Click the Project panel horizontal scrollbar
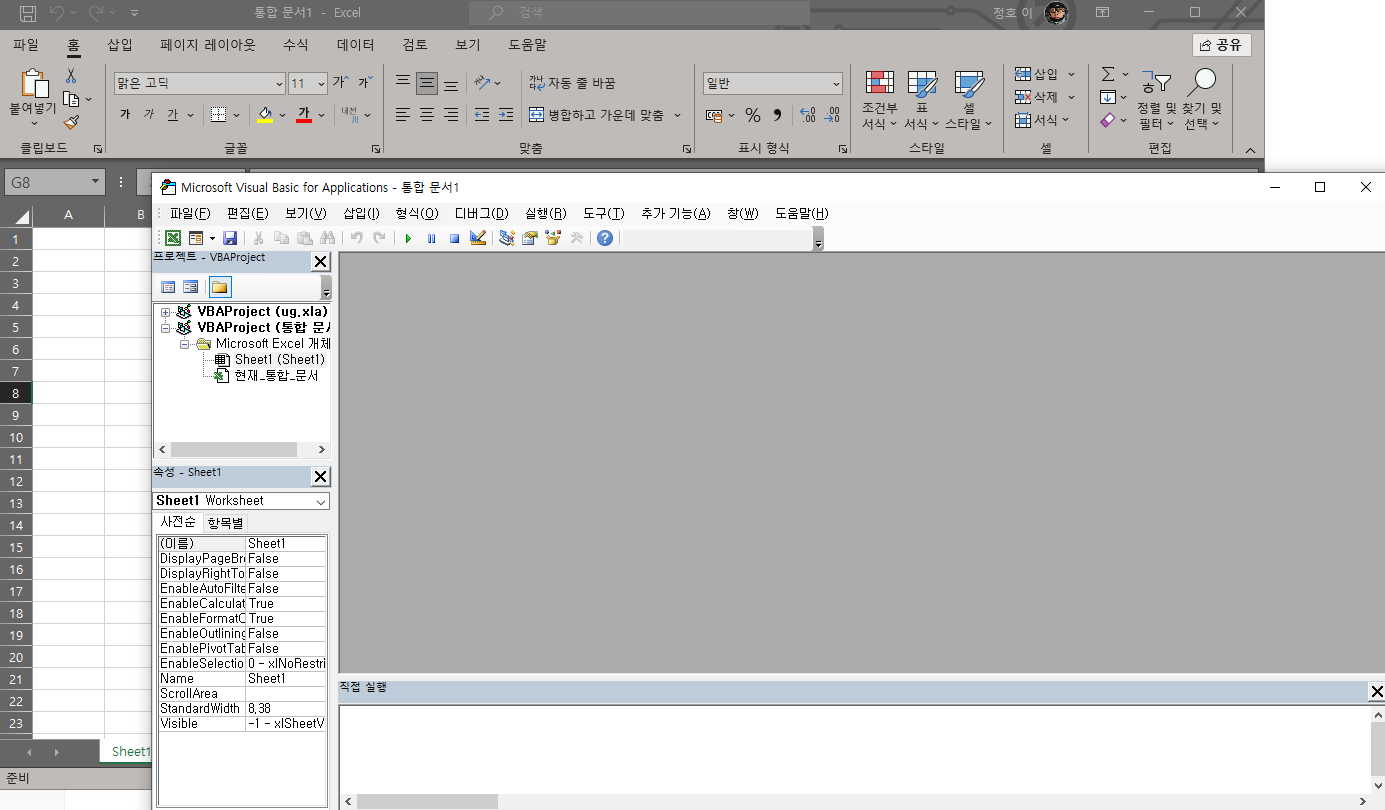 [x=242, y=449]
